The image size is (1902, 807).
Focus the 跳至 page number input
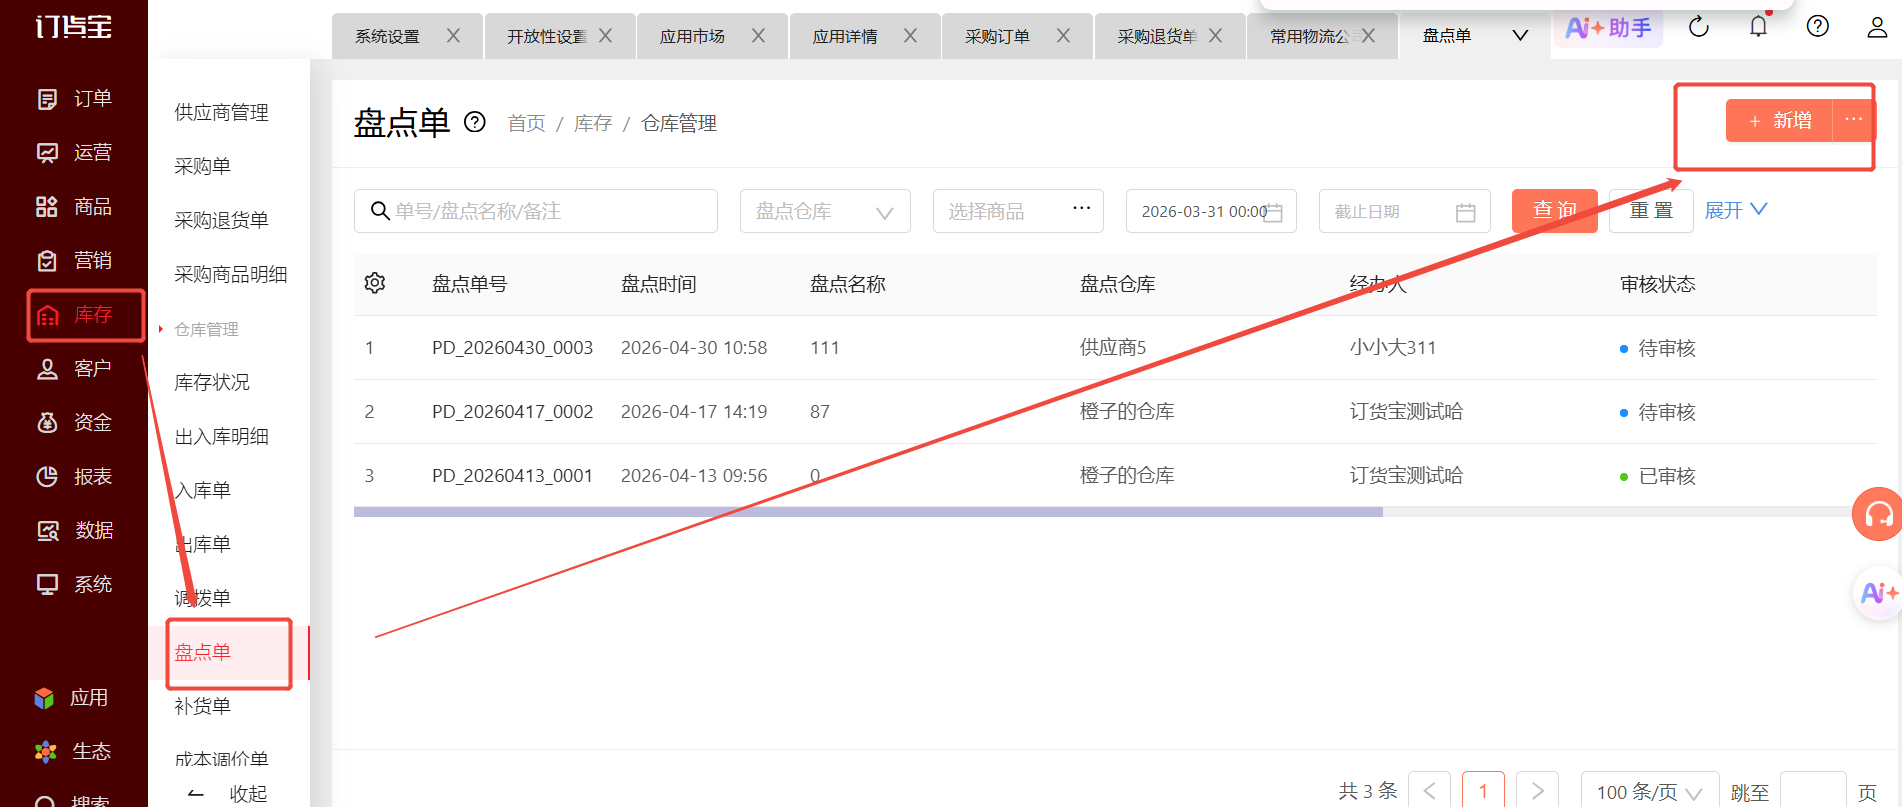(1813, 791)
